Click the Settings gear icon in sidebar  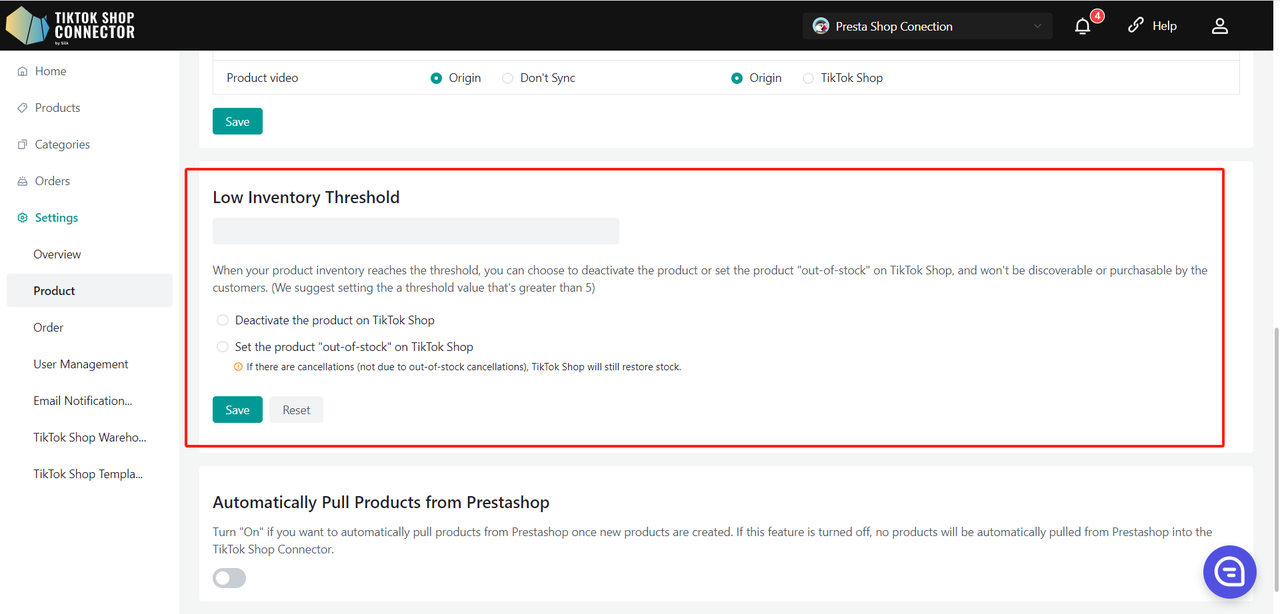22,218
